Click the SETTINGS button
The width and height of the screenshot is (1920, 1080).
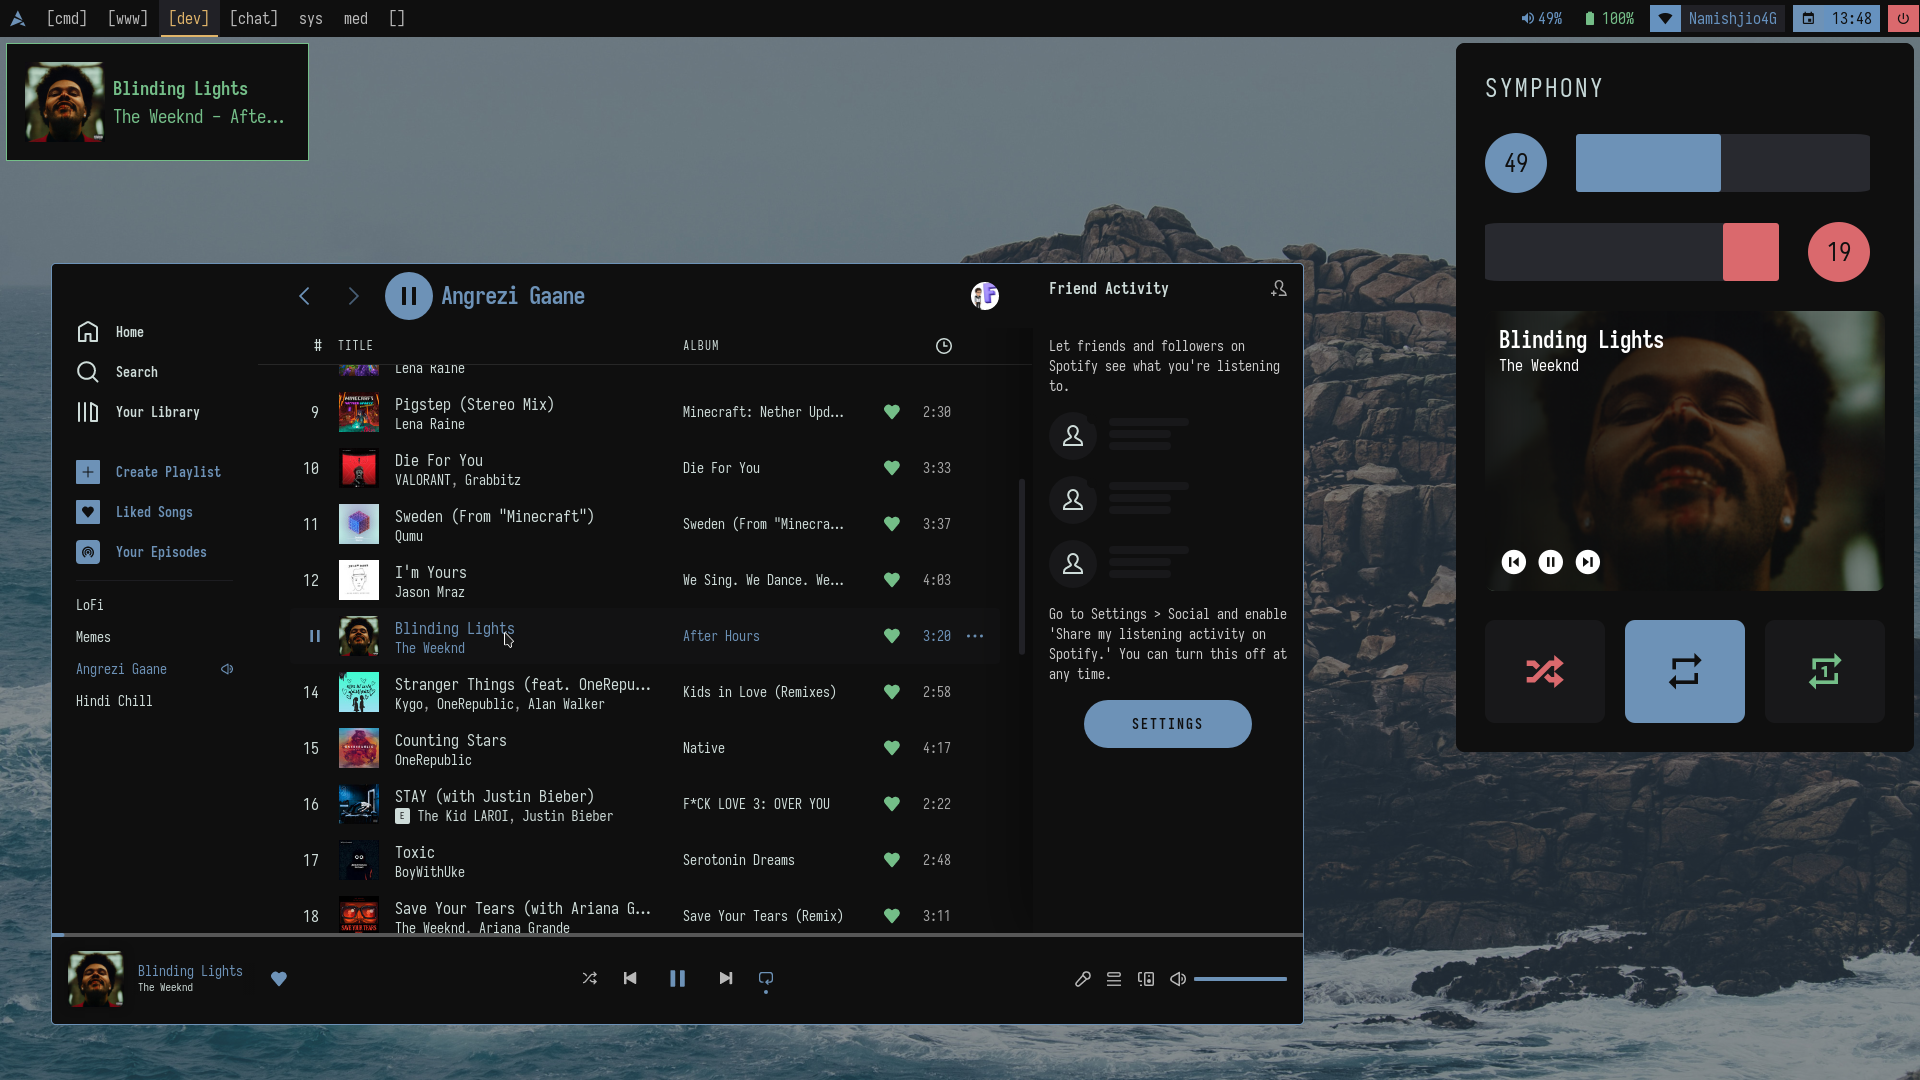tap(1167, 724)
